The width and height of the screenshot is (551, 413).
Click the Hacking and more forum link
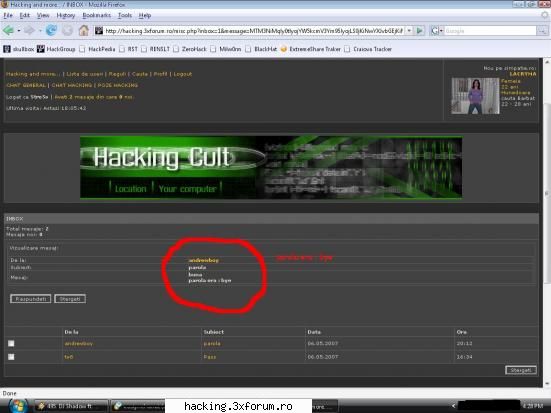(33, 74)
